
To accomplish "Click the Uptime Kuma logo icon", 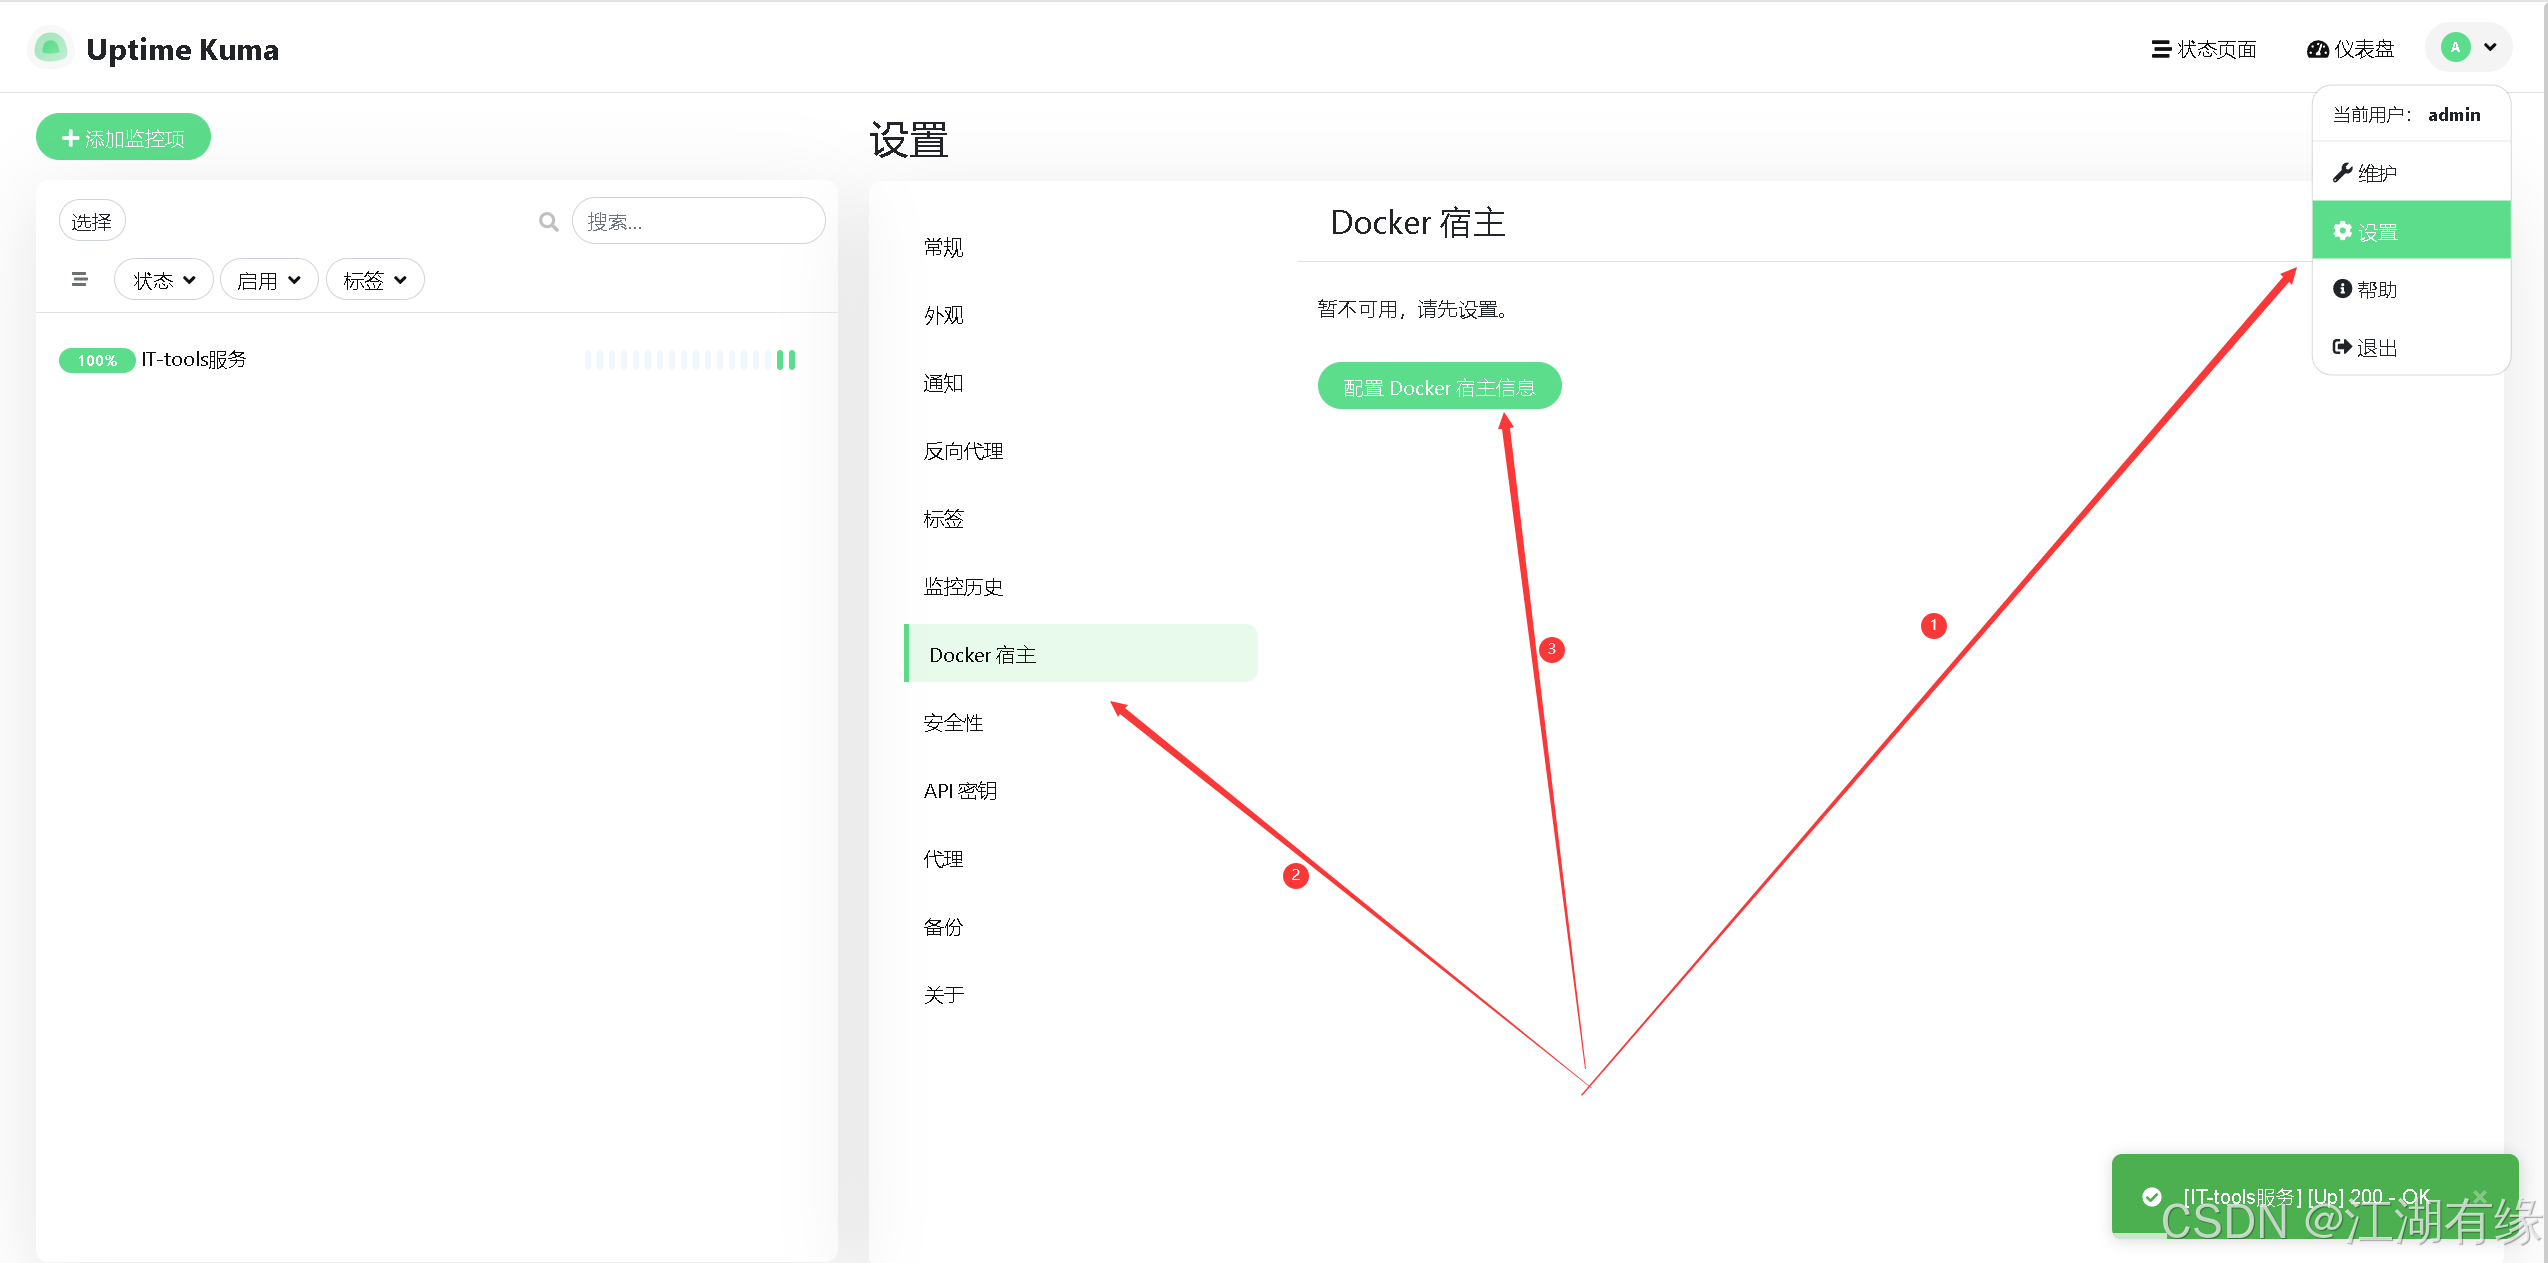I will [50, 48].
